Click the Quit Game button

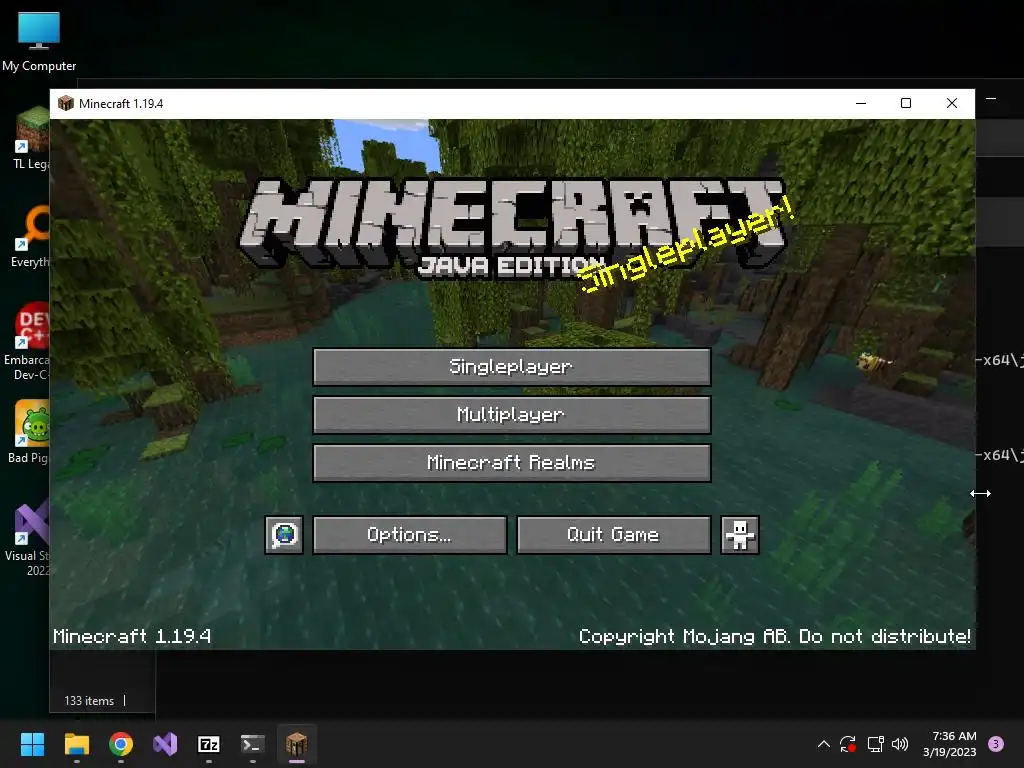[x=613, y=535]
